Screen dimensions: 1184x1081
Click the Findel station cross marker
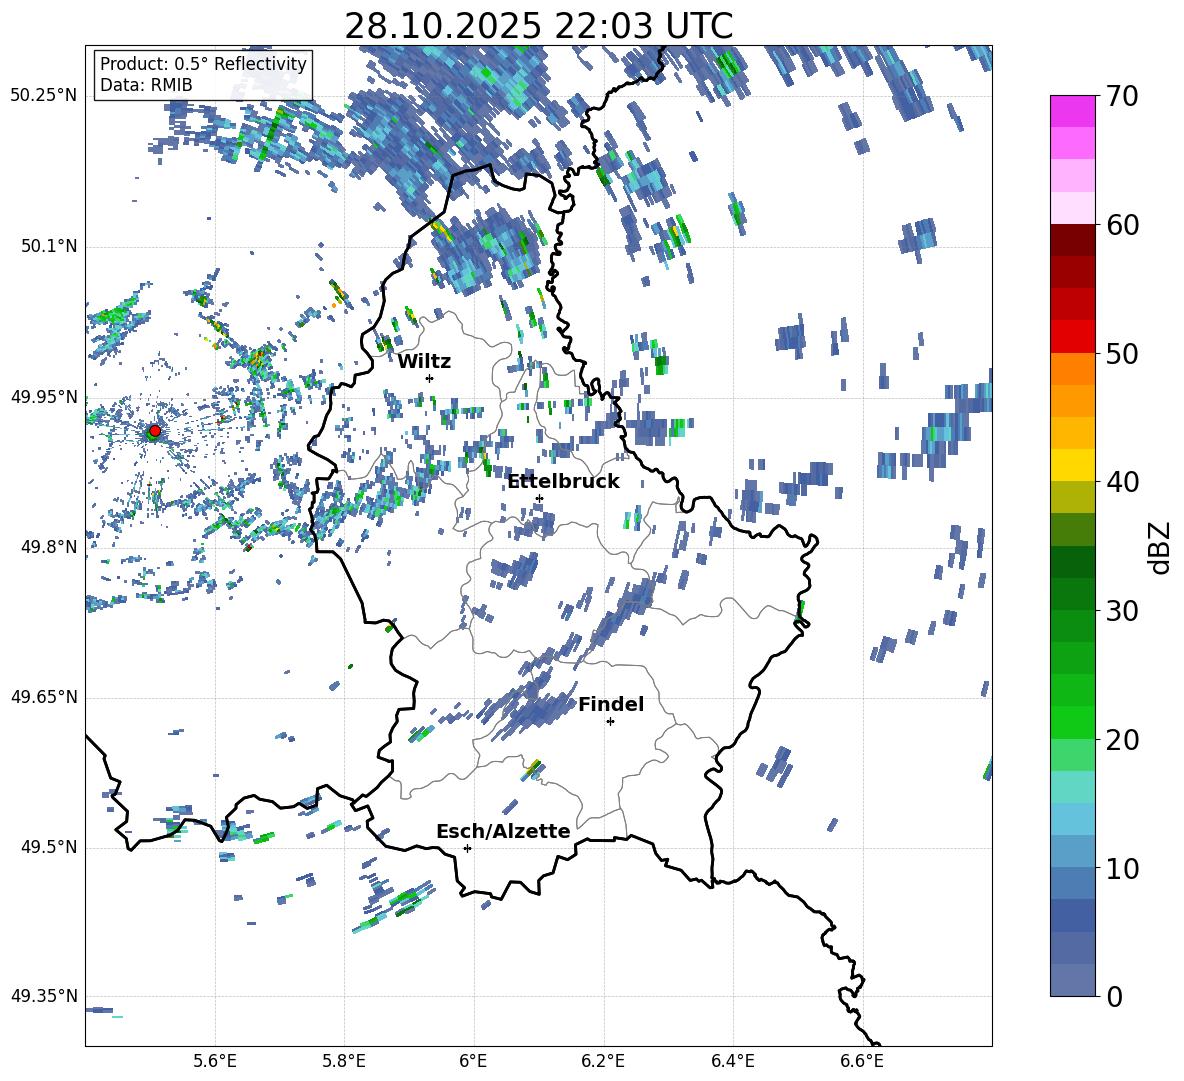click(610, 722)
